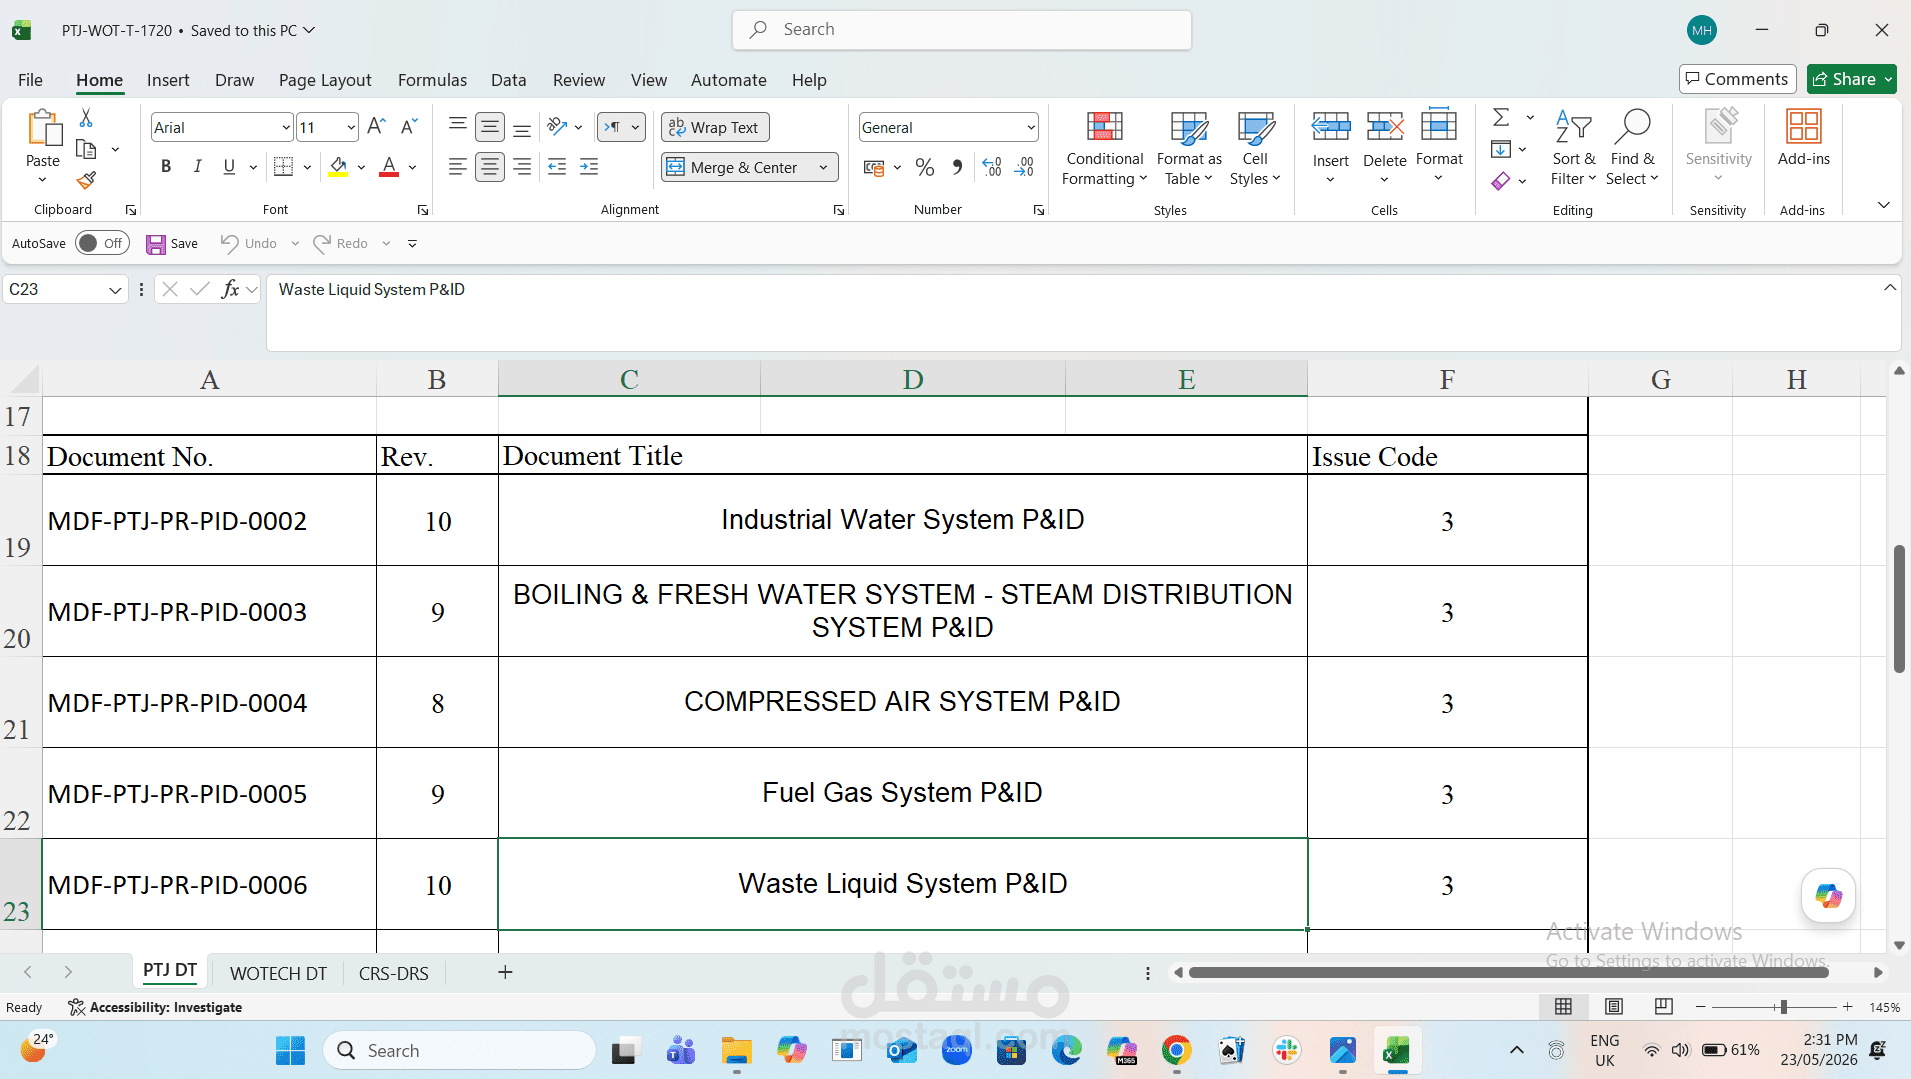This screenshot has width=1911, height=1079.
Task: Apply borders using the Borders icon
Action: click(x=284, y=167)
